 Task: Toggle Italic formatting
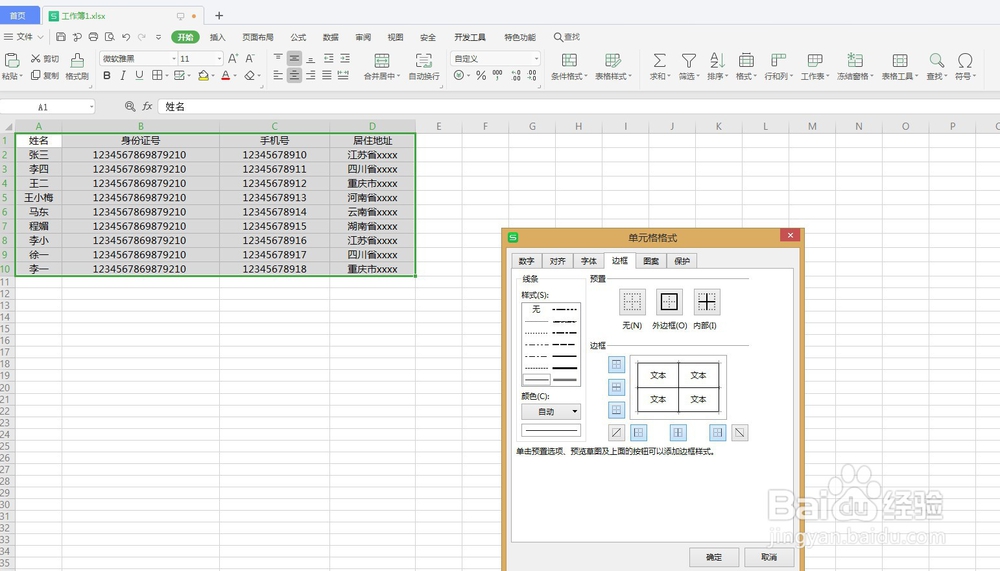[x=122, y=75]
